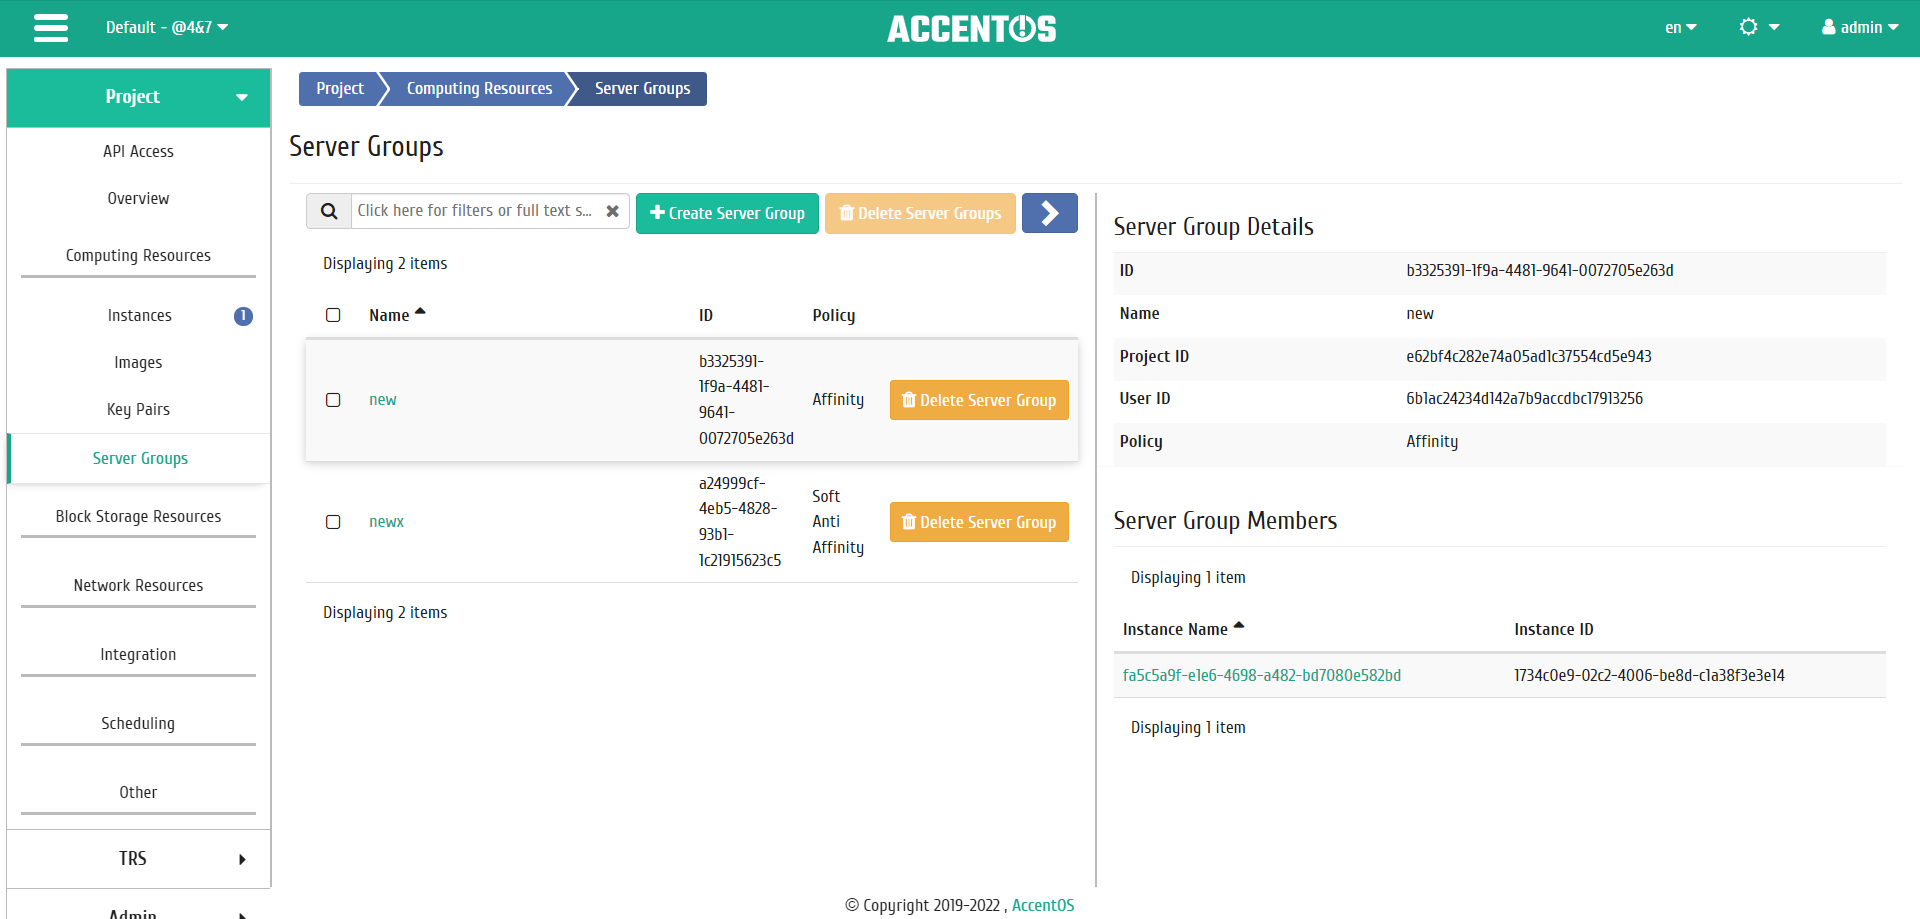Check the checkbox for group new

point(333,400)
